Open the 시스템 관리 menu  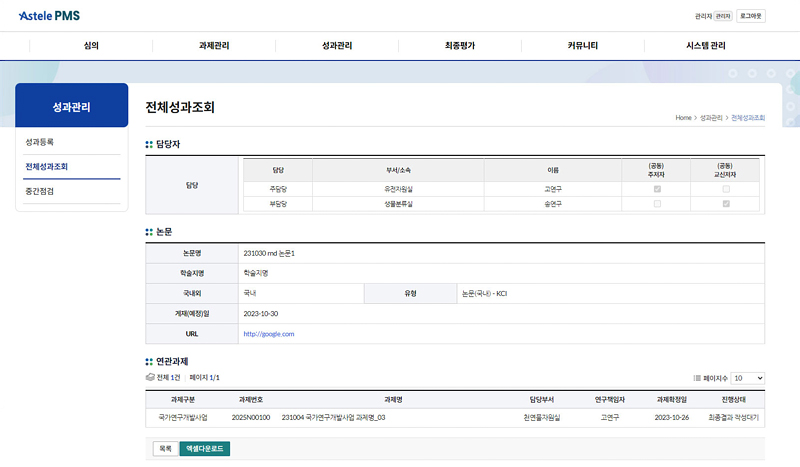coord(706,46)
